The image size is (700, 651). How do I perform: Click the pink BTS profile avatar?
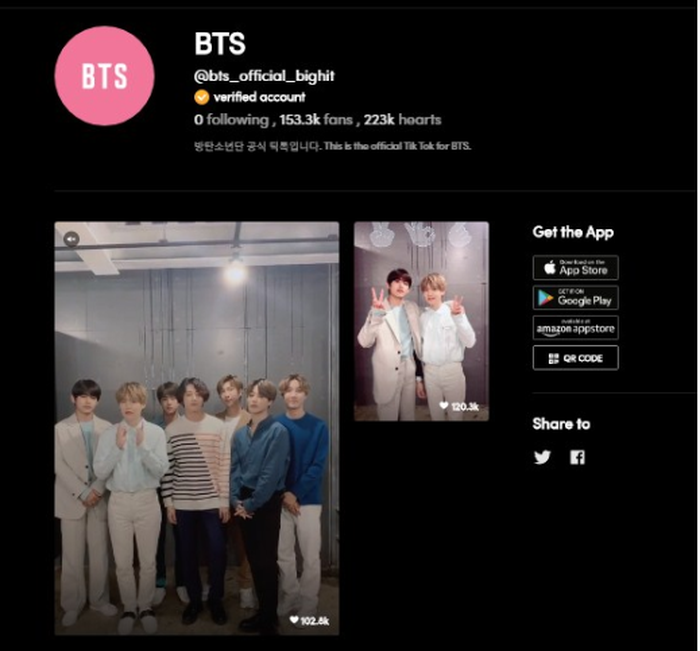pyautogui.click(x=104, y=76)
